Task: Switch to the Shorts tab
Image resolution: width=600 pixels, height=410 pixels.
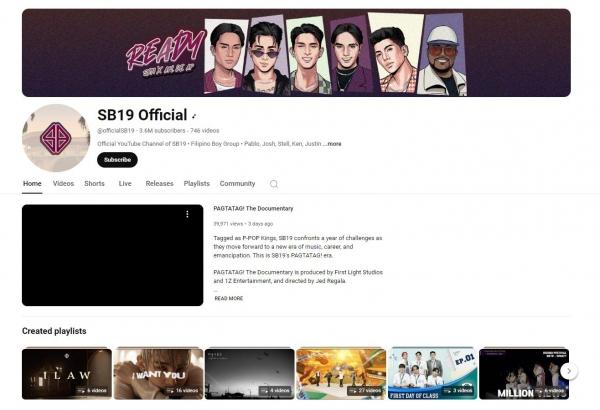Action: pyautogui.click(x=95, y=184)
